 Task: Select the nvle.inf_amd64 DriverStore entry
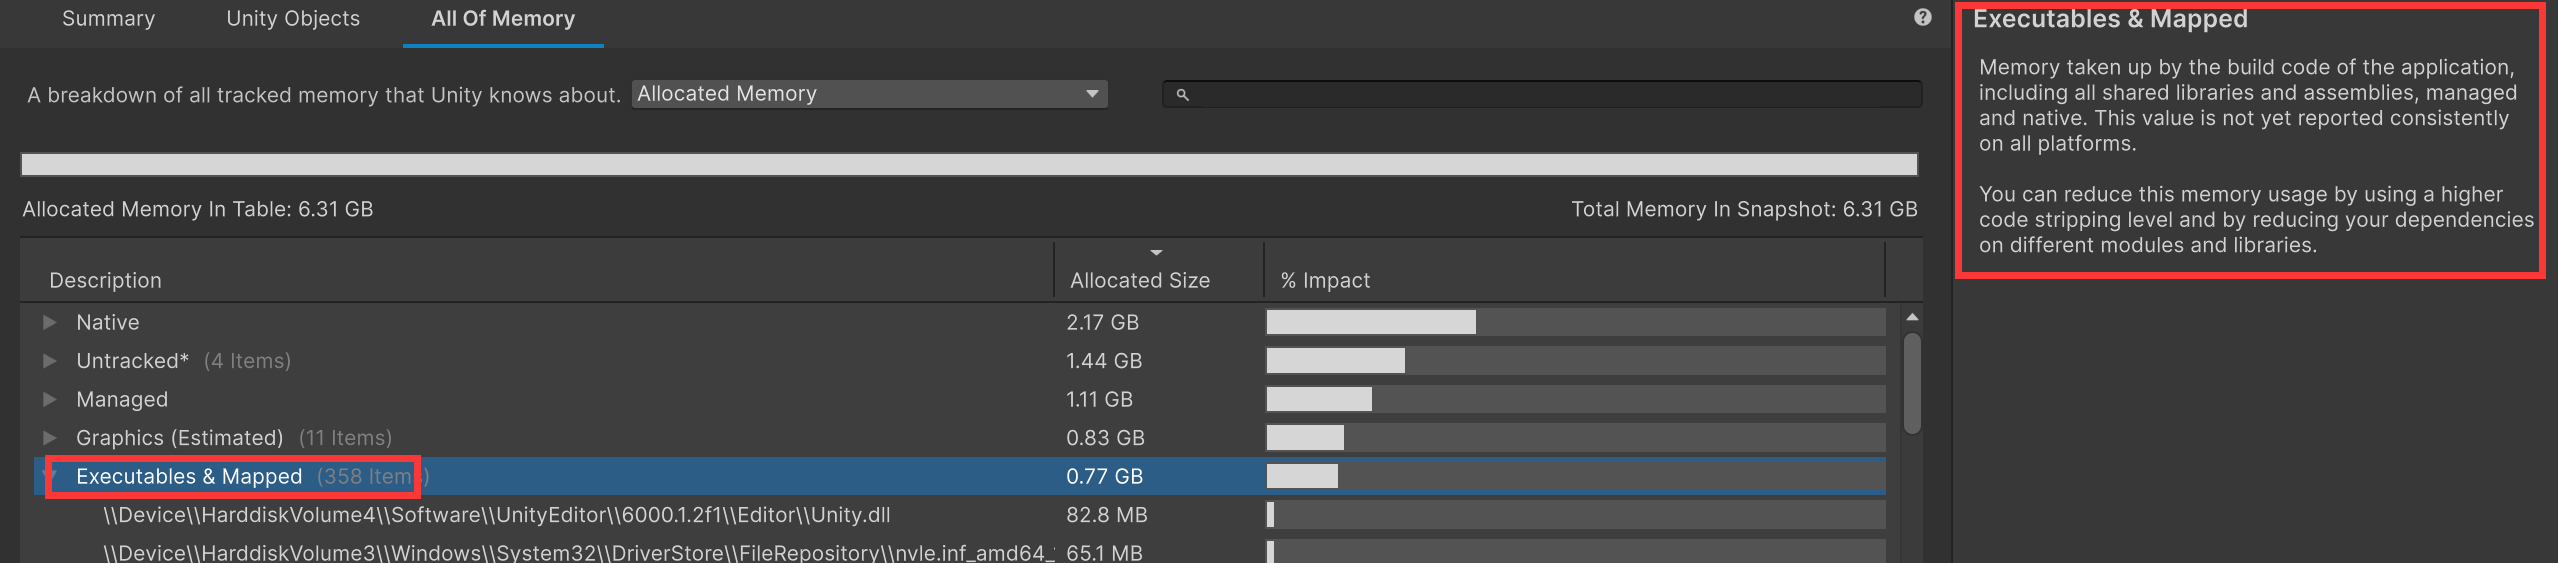(576, 552)
